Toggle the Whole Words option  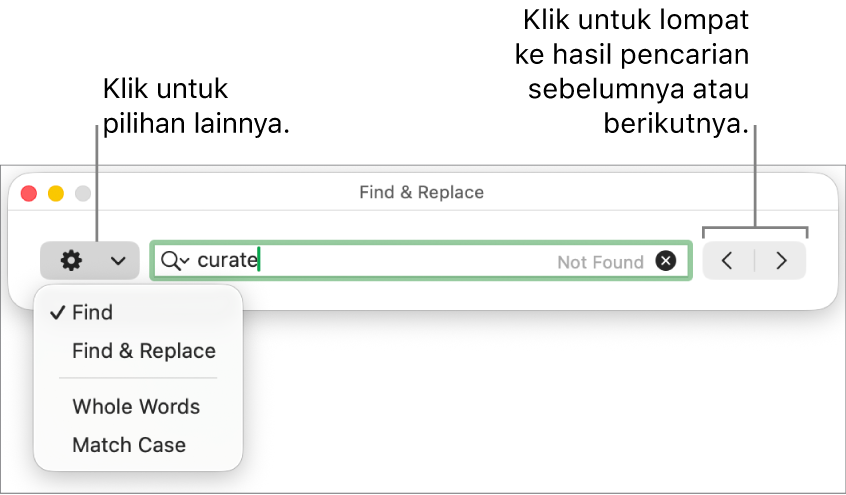[x=136, y=407]
